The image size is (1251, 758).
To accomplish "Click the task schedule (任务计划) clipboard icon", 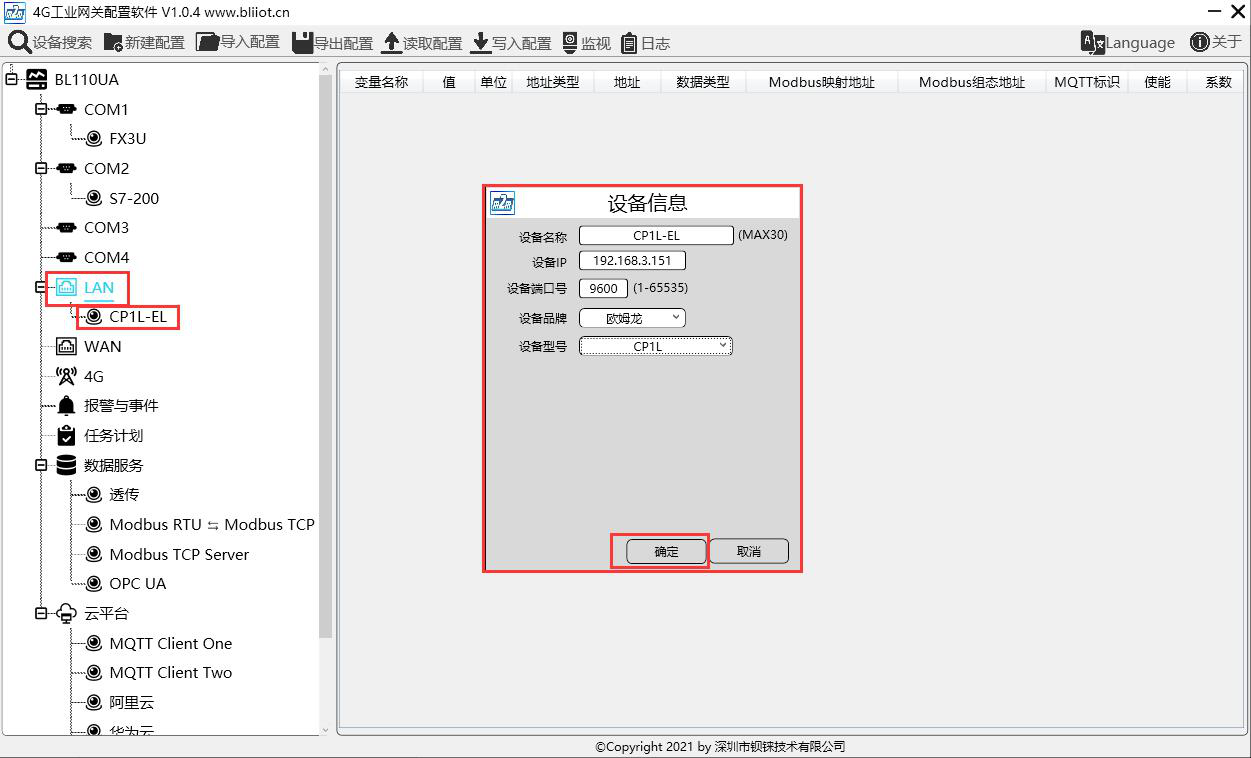I will point(66,436).
